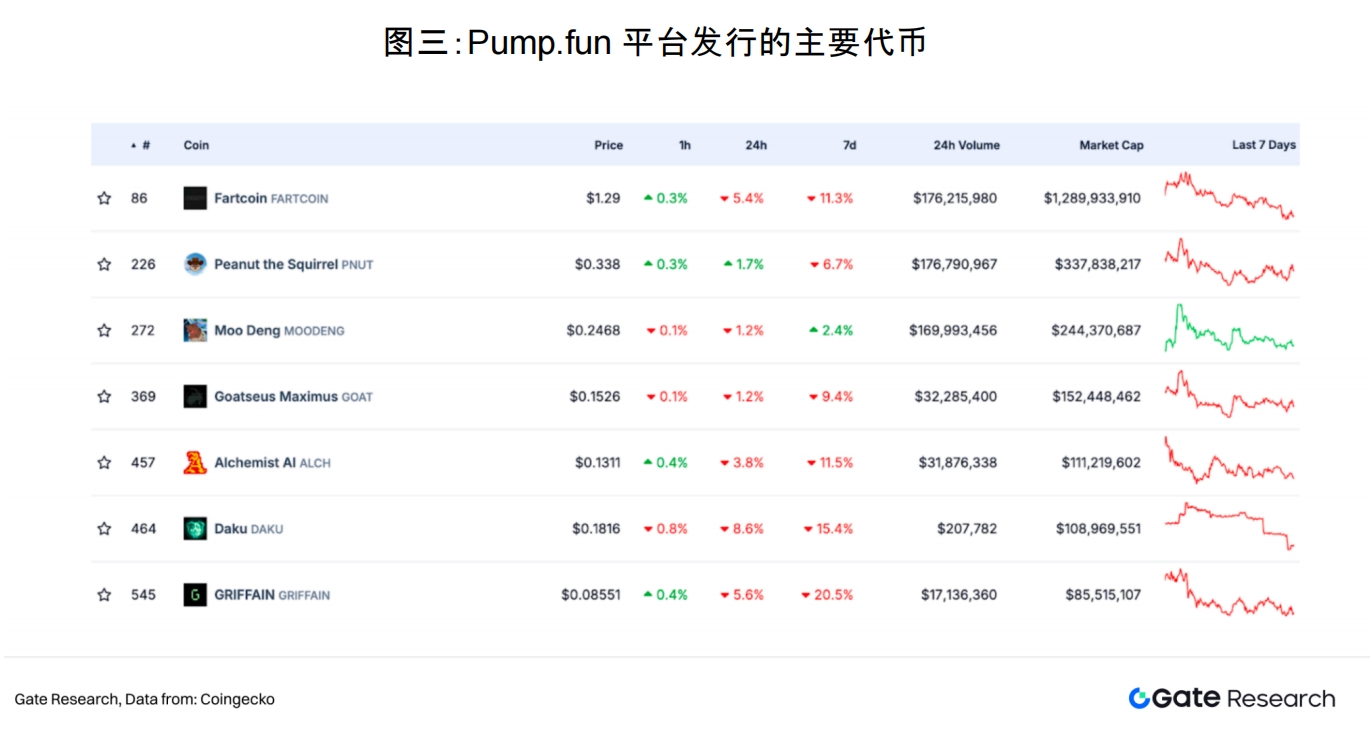Viewport: 1370px width, 747px height.
Task: Sort by the 1h change column header
Action: 685,145
